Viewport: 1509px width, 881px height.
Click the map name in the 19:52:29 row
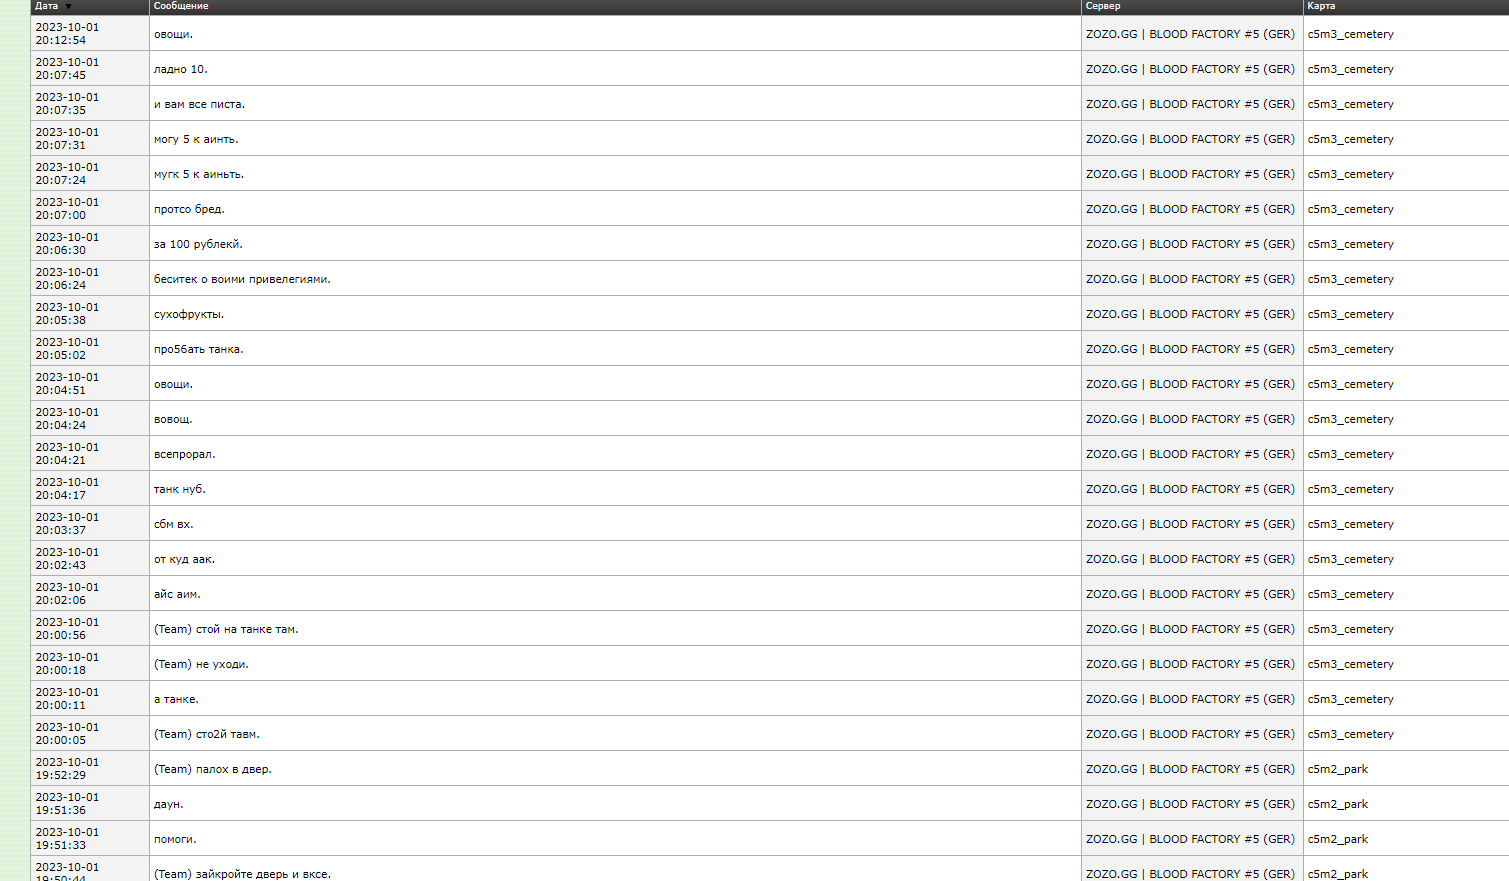pos(1337,769)
